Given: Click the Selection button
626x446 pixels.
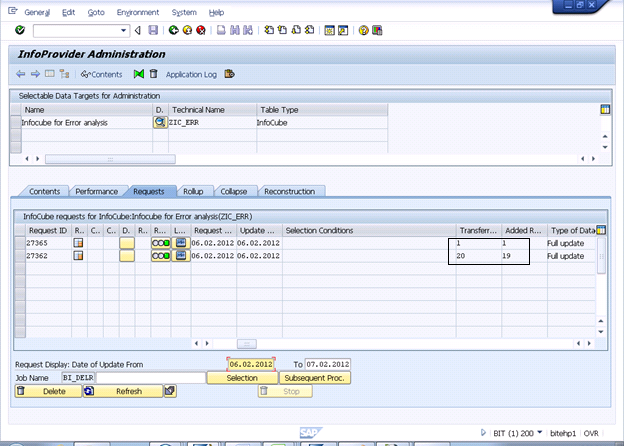Looking at the screenshot, I should point(242,378).
